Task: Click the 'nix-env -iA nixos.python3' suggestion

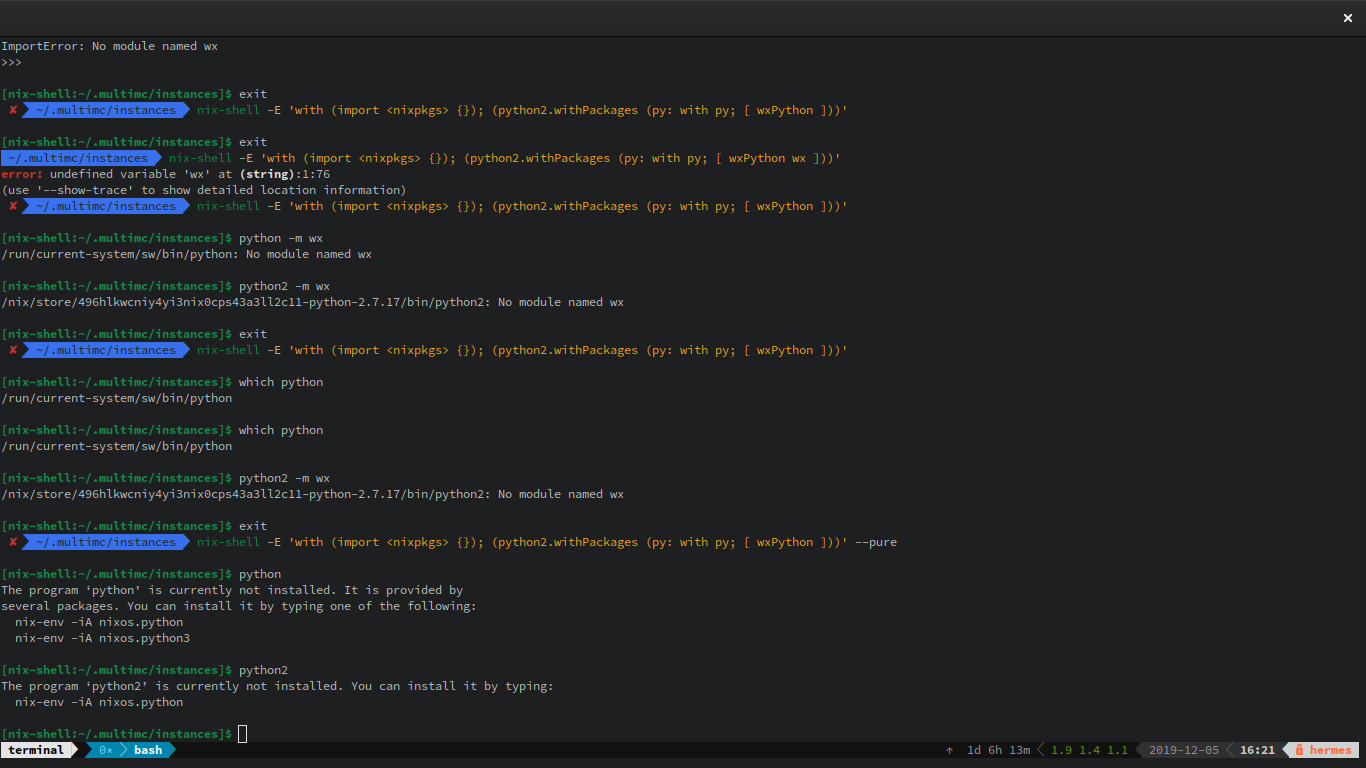Action: point(102,638)
